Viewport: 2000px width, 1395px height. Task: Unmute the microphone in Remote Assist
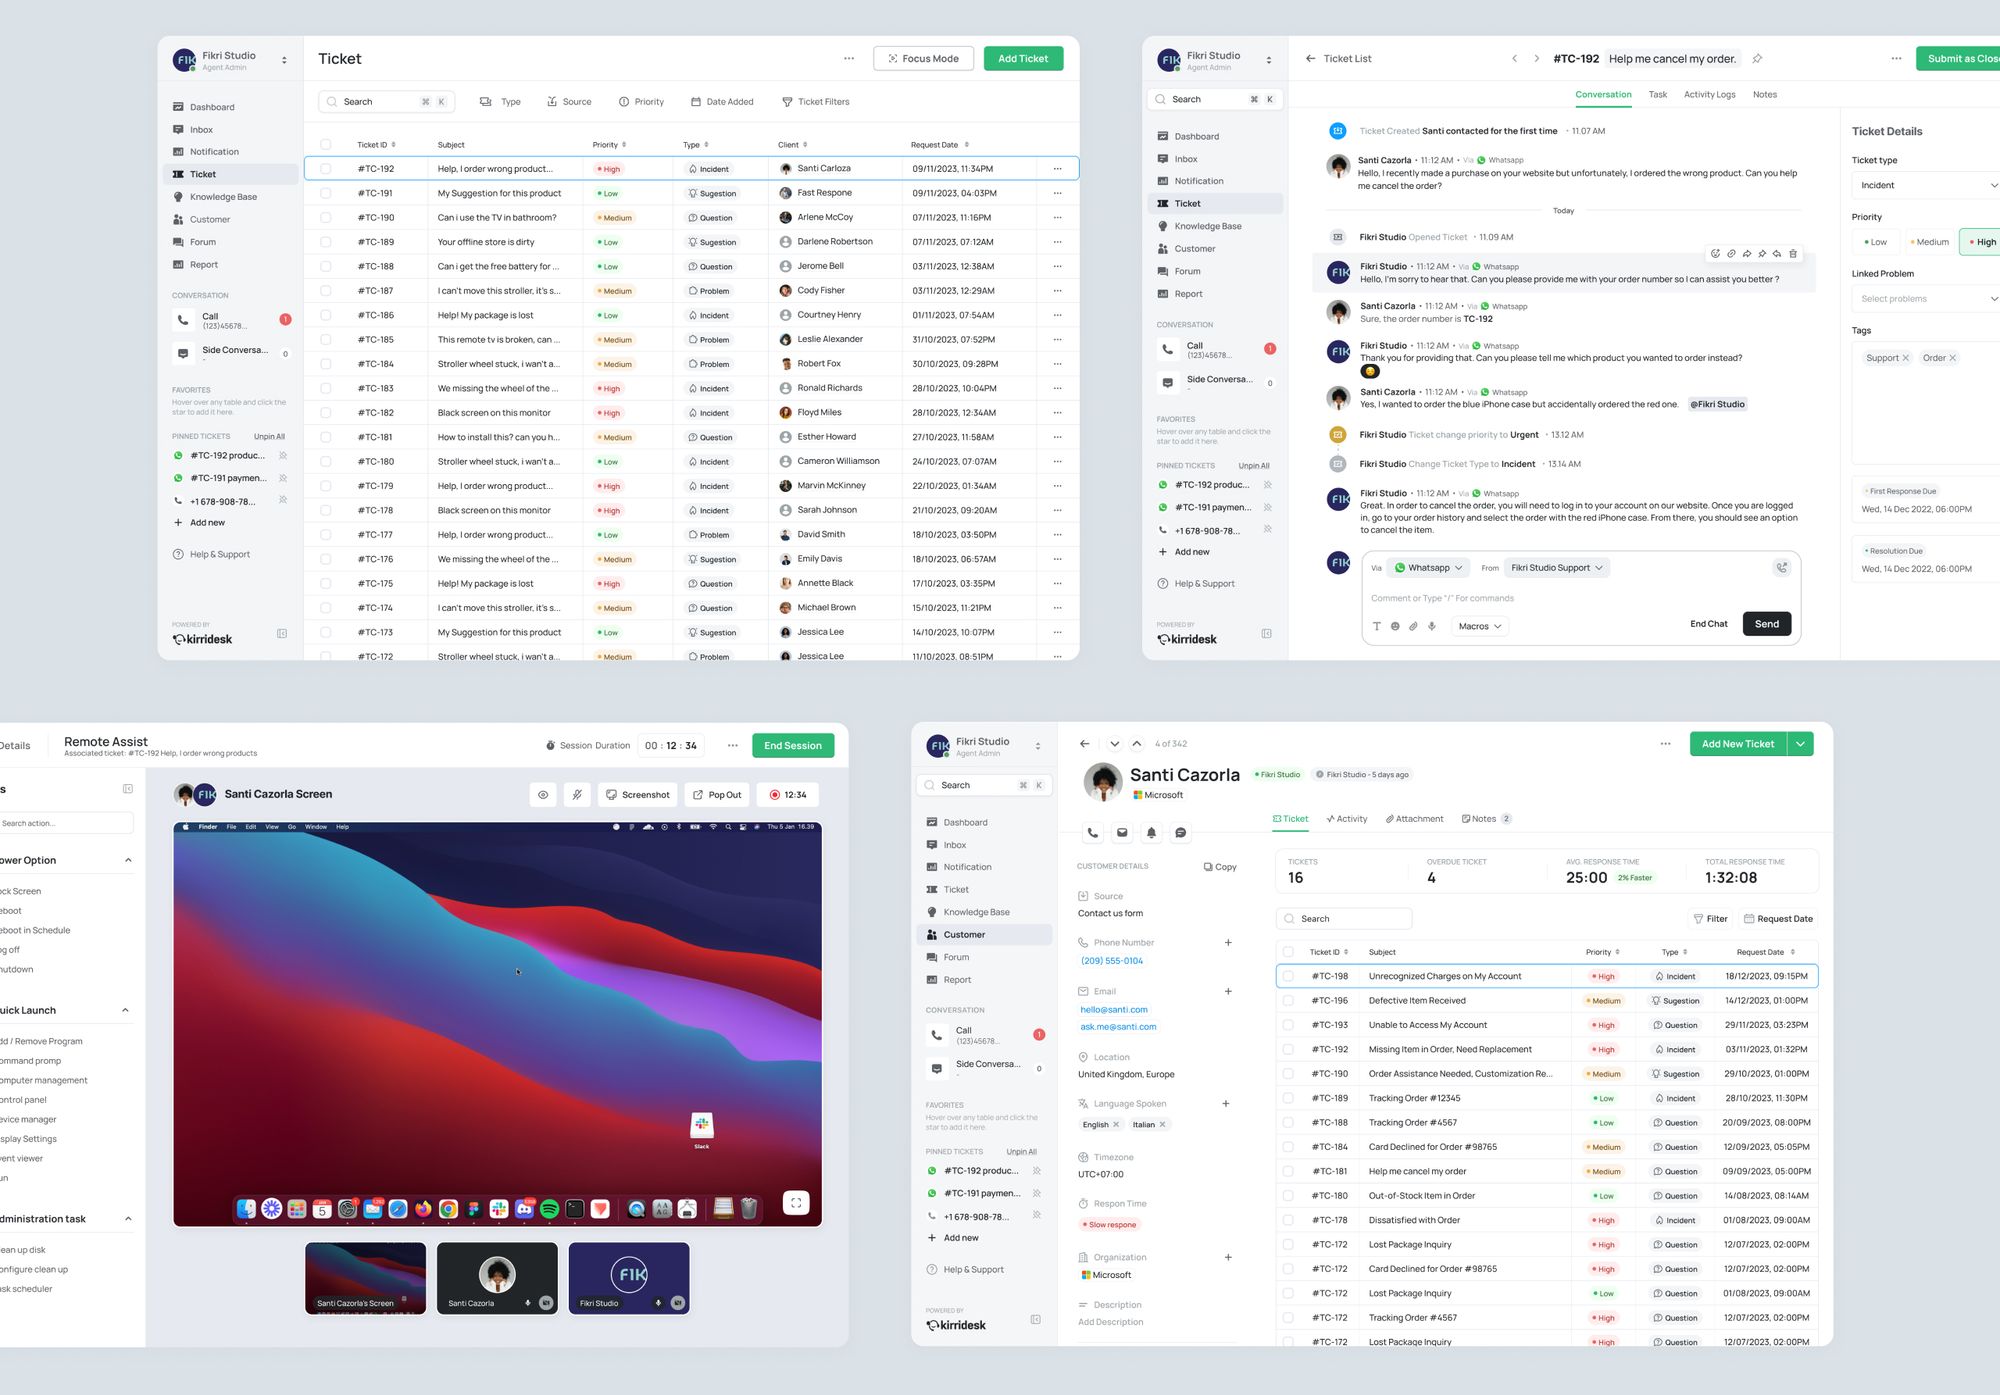click(578, 794)
